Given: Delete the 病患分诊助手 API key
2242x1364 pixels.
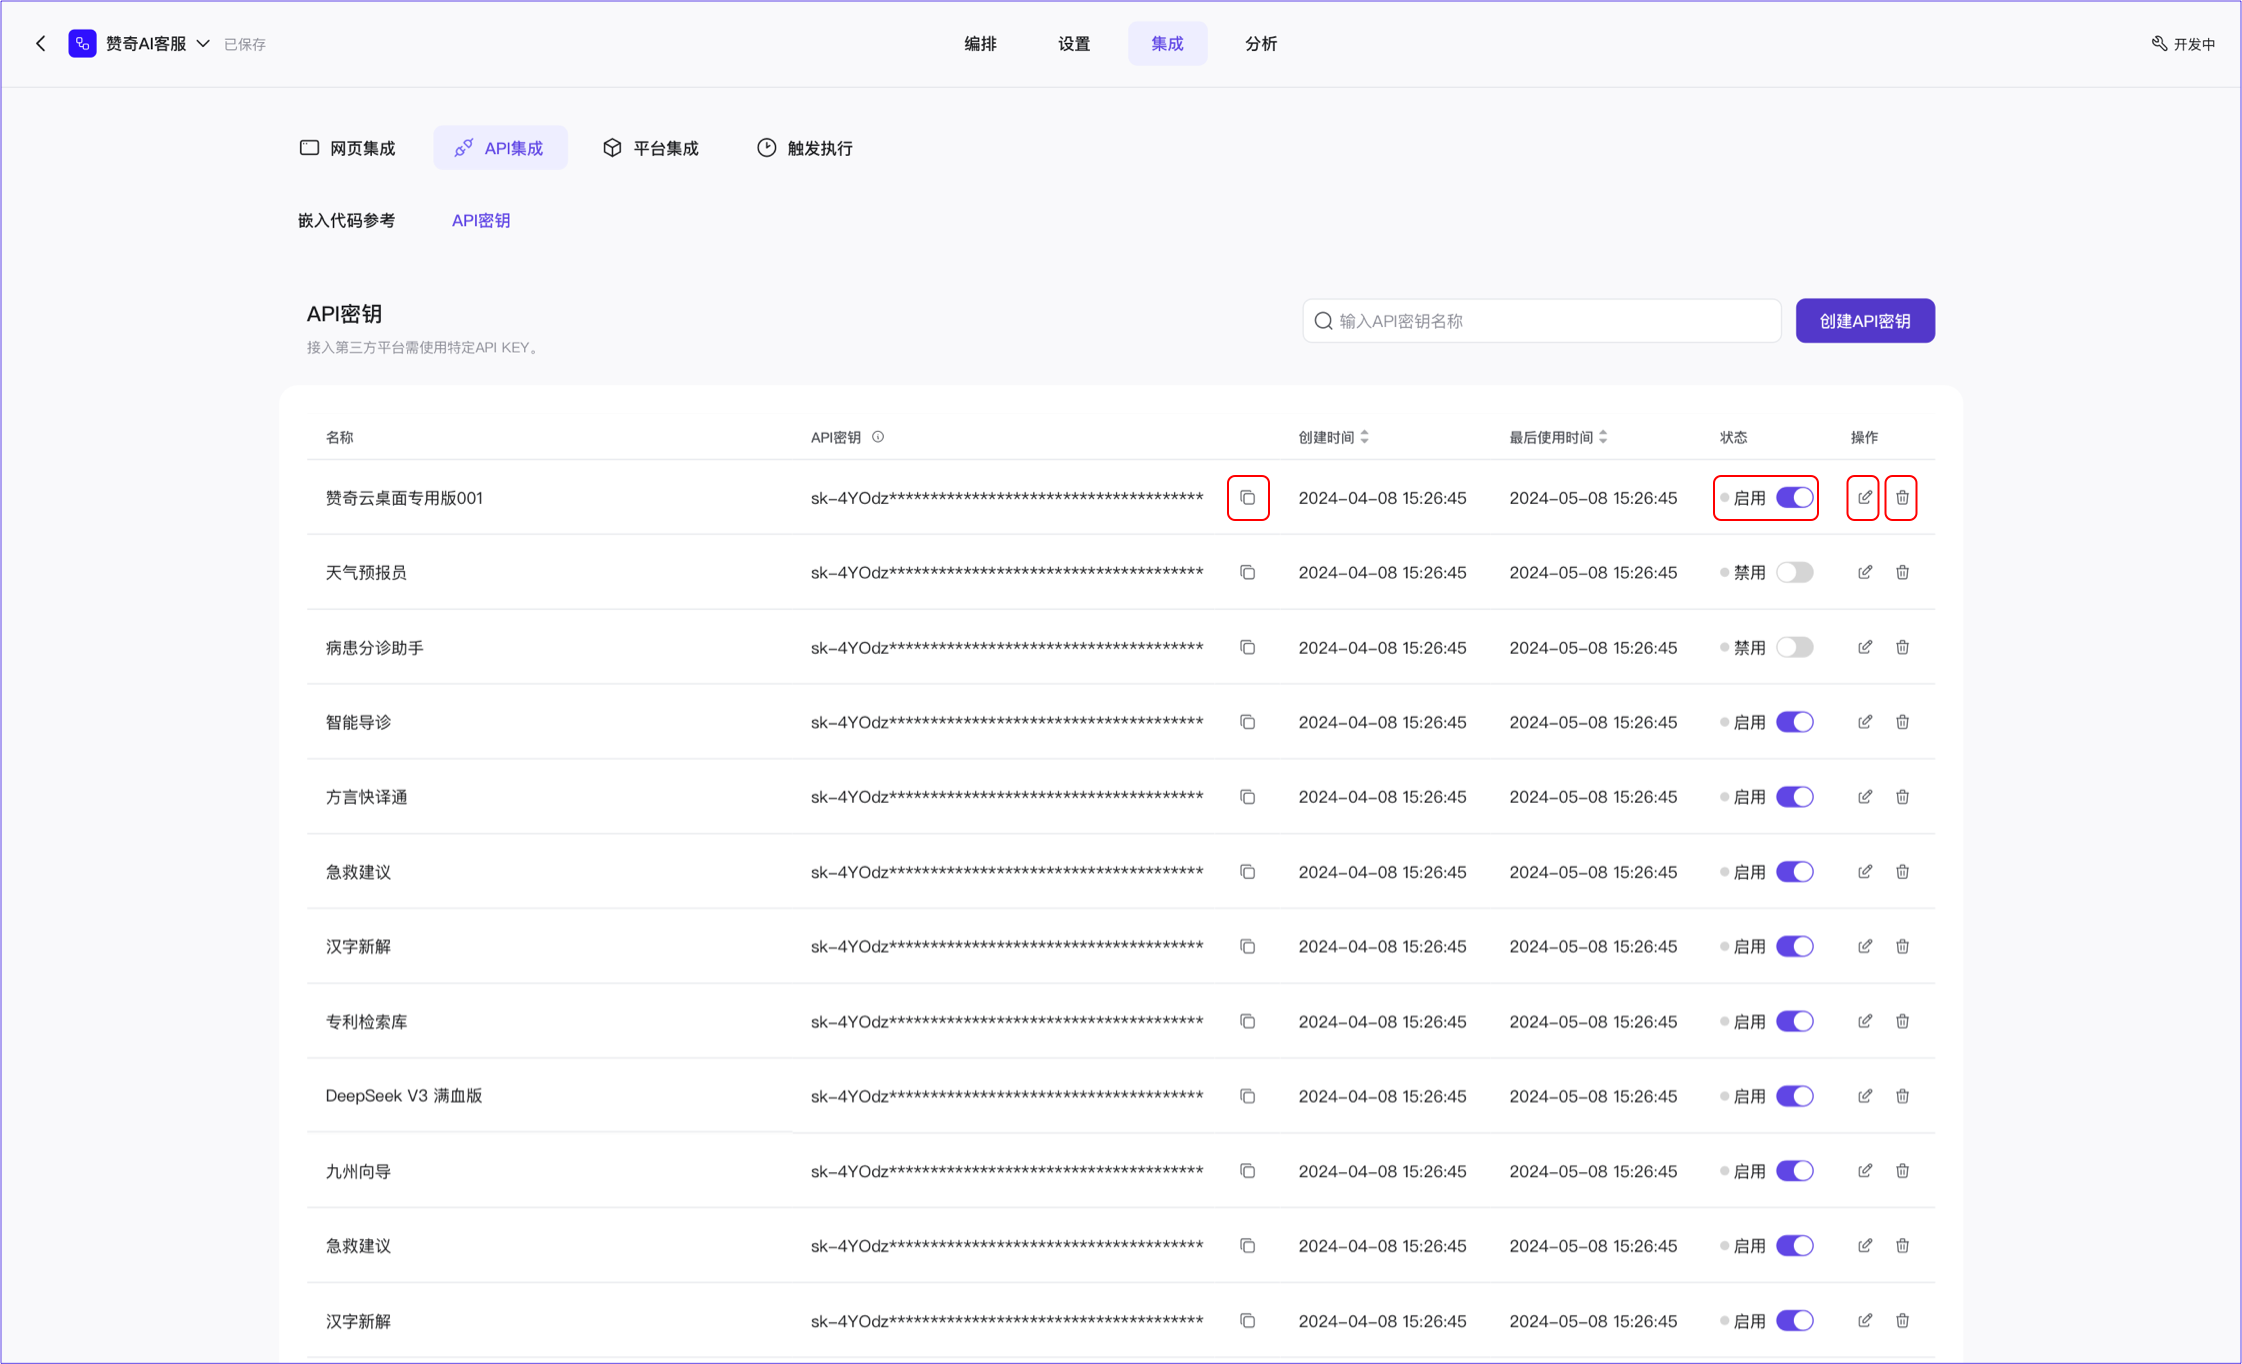Looking at the screenshot, I should tap(1902, 647).
